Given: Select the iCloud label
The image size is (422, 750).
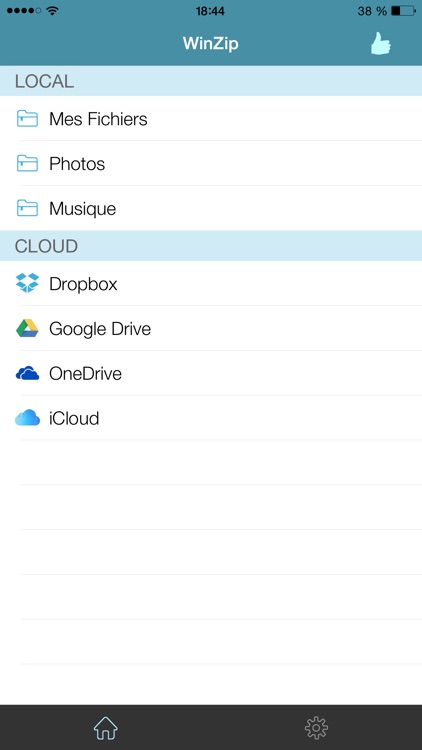Looking at the screenshot, I should (74, 419).
